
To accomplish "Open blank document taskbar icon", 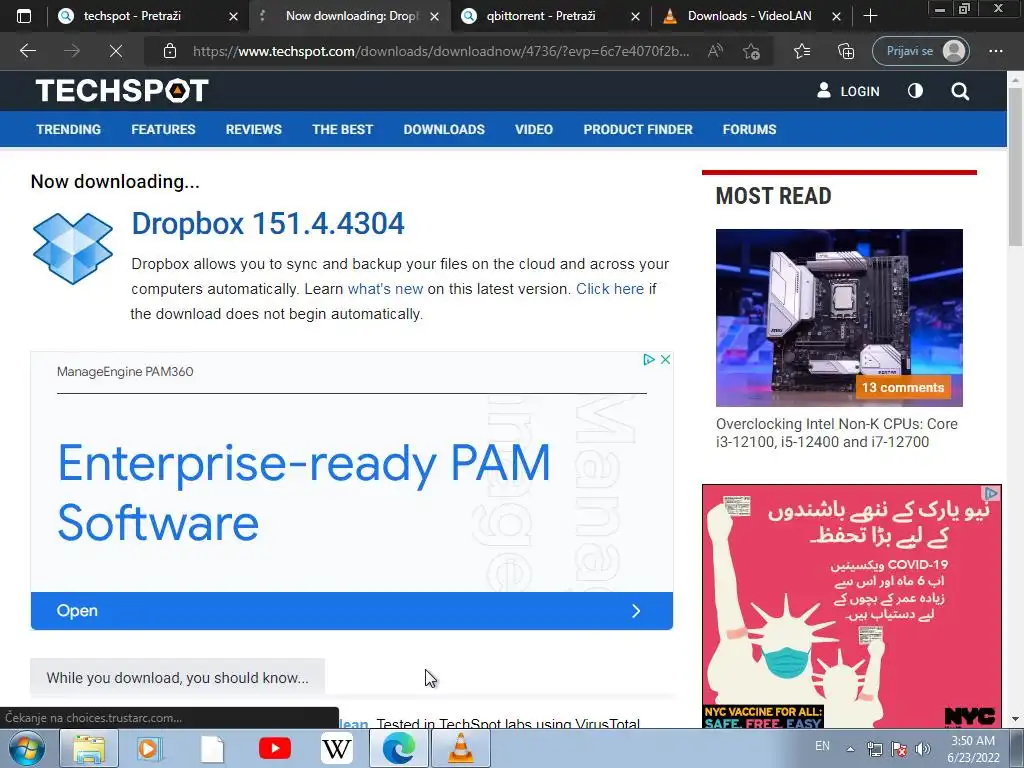I will 212,748.
